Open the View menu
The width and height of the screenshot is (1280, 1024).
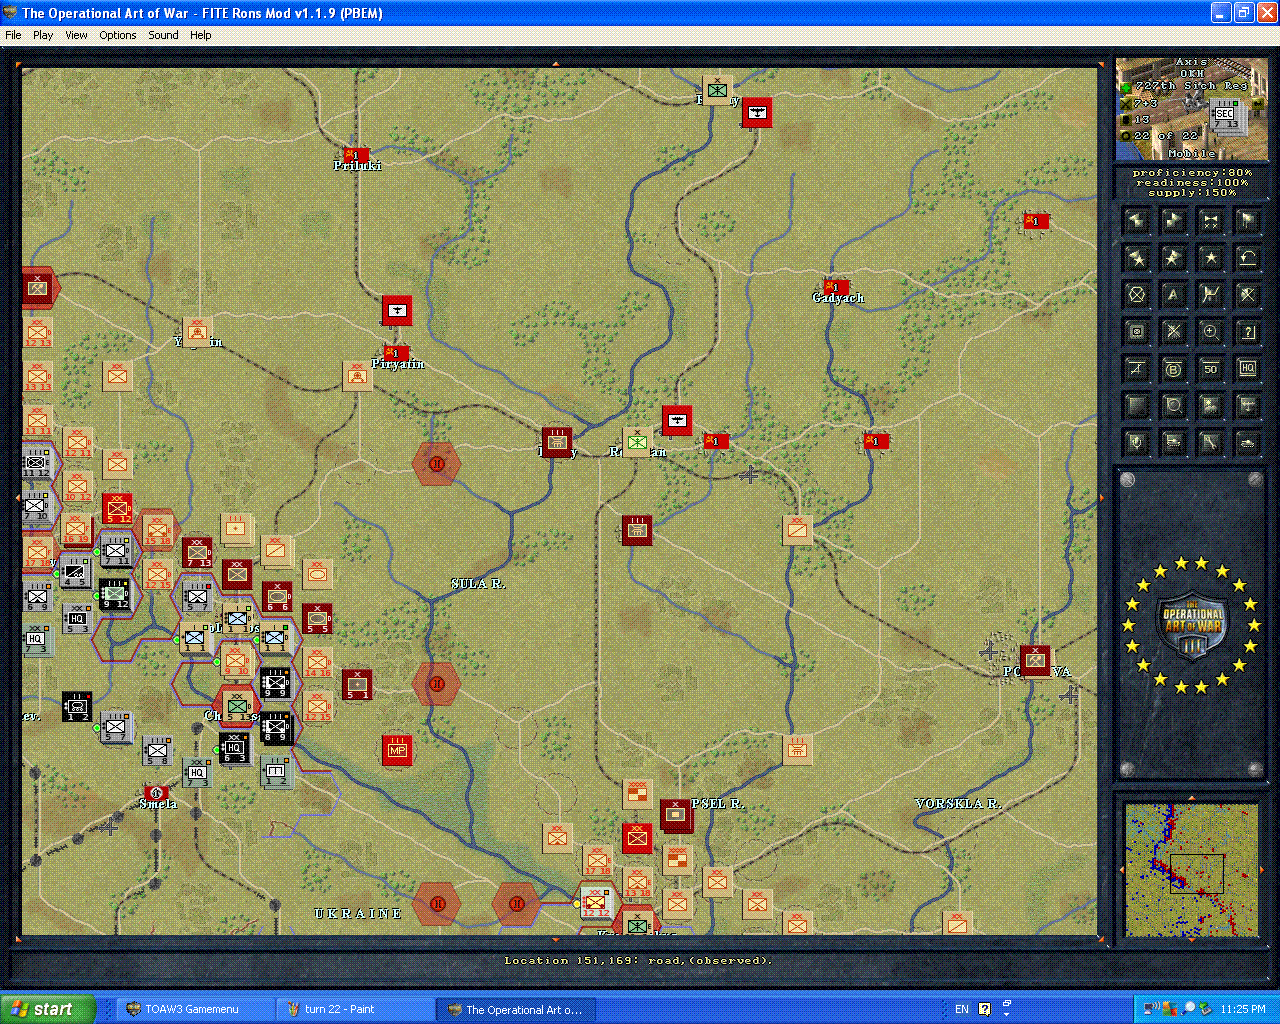tap(76, 35)
